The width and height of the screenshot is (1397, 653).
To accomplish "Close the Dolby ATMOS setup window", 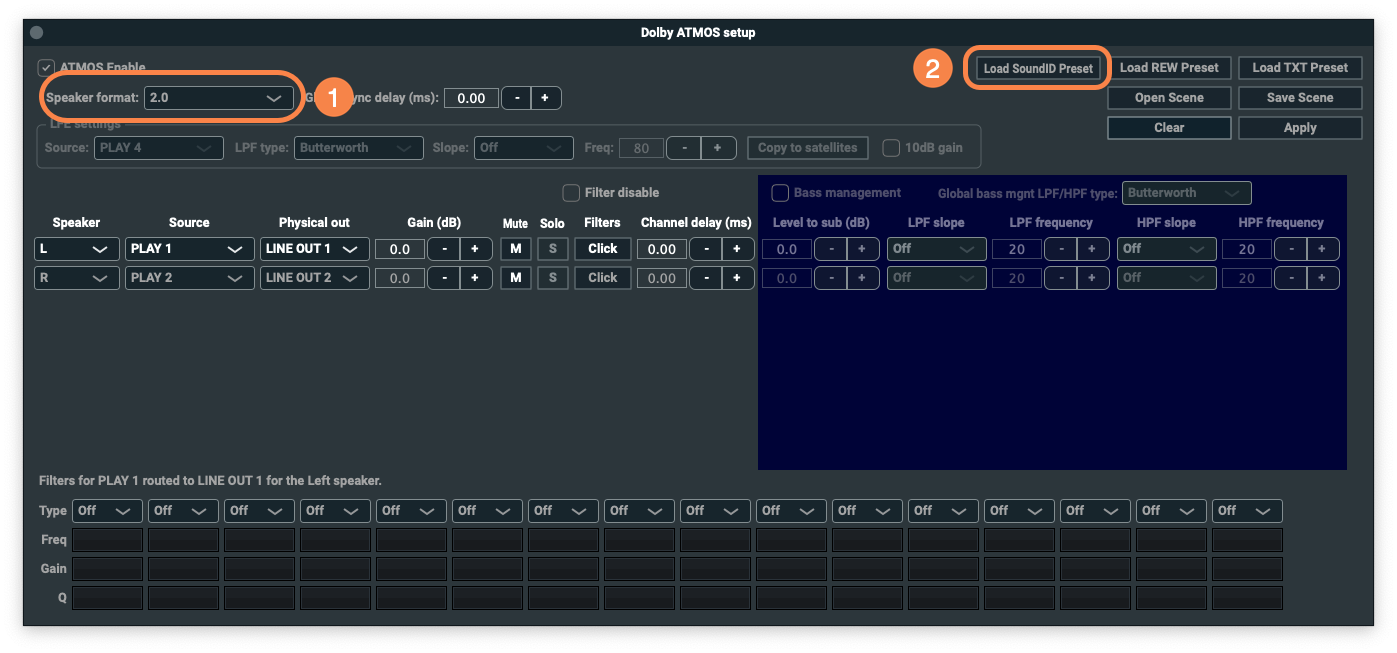I will point(37,32).
